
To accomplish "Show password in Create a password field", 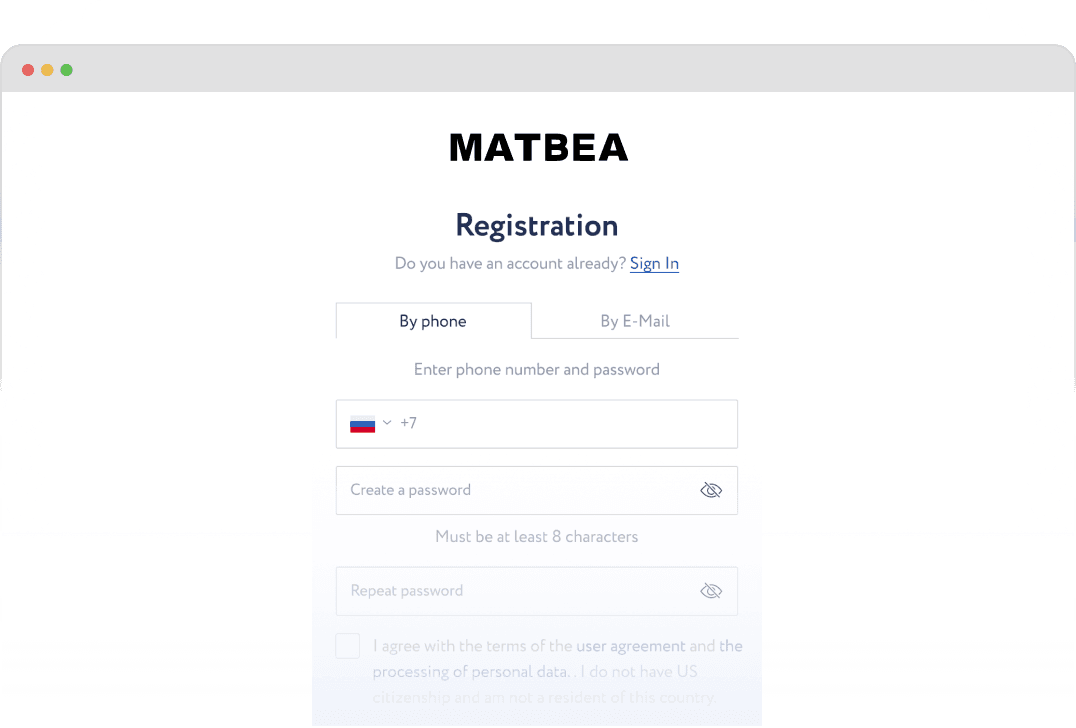I will click(x=711, y=490).
